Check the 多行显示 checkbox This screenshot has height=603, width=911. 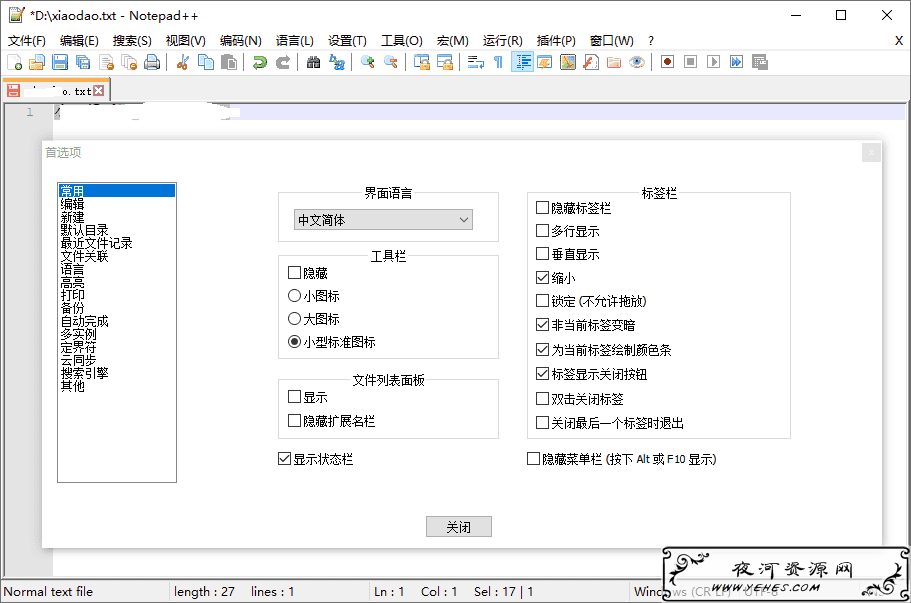pos(542,231)
